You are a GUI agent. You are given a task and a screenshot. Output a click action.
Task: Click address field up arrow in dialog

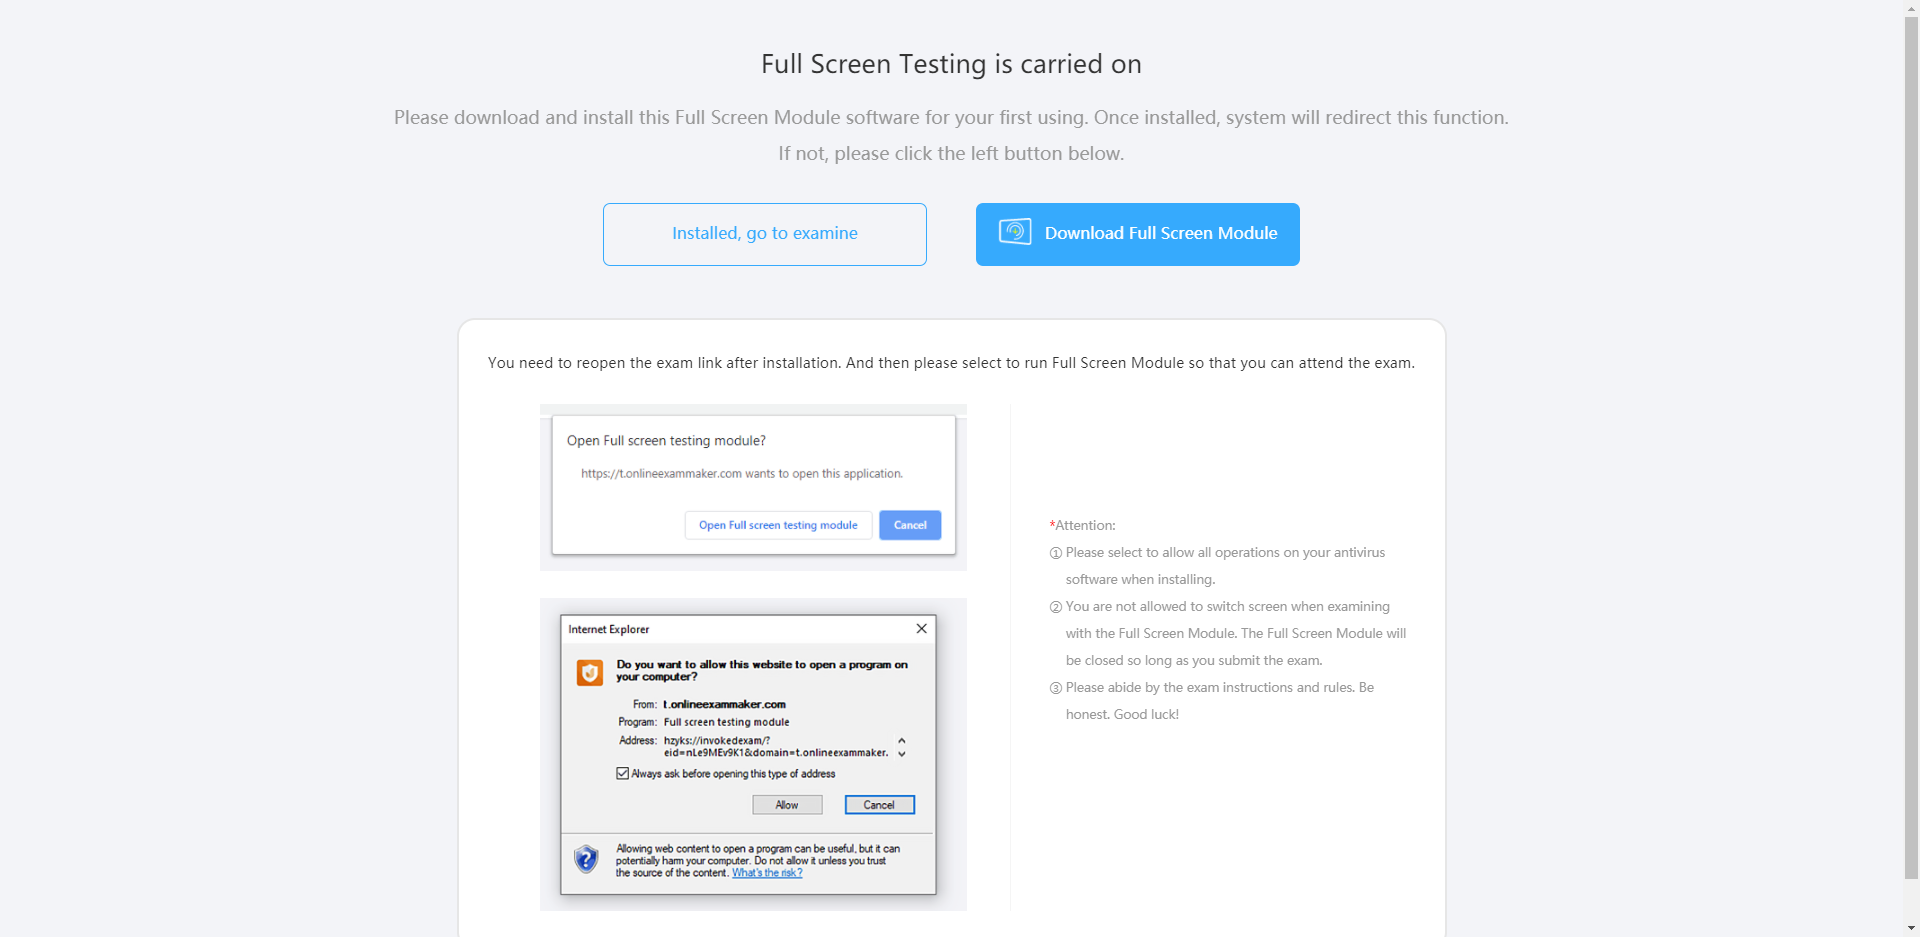pos(902,741)
